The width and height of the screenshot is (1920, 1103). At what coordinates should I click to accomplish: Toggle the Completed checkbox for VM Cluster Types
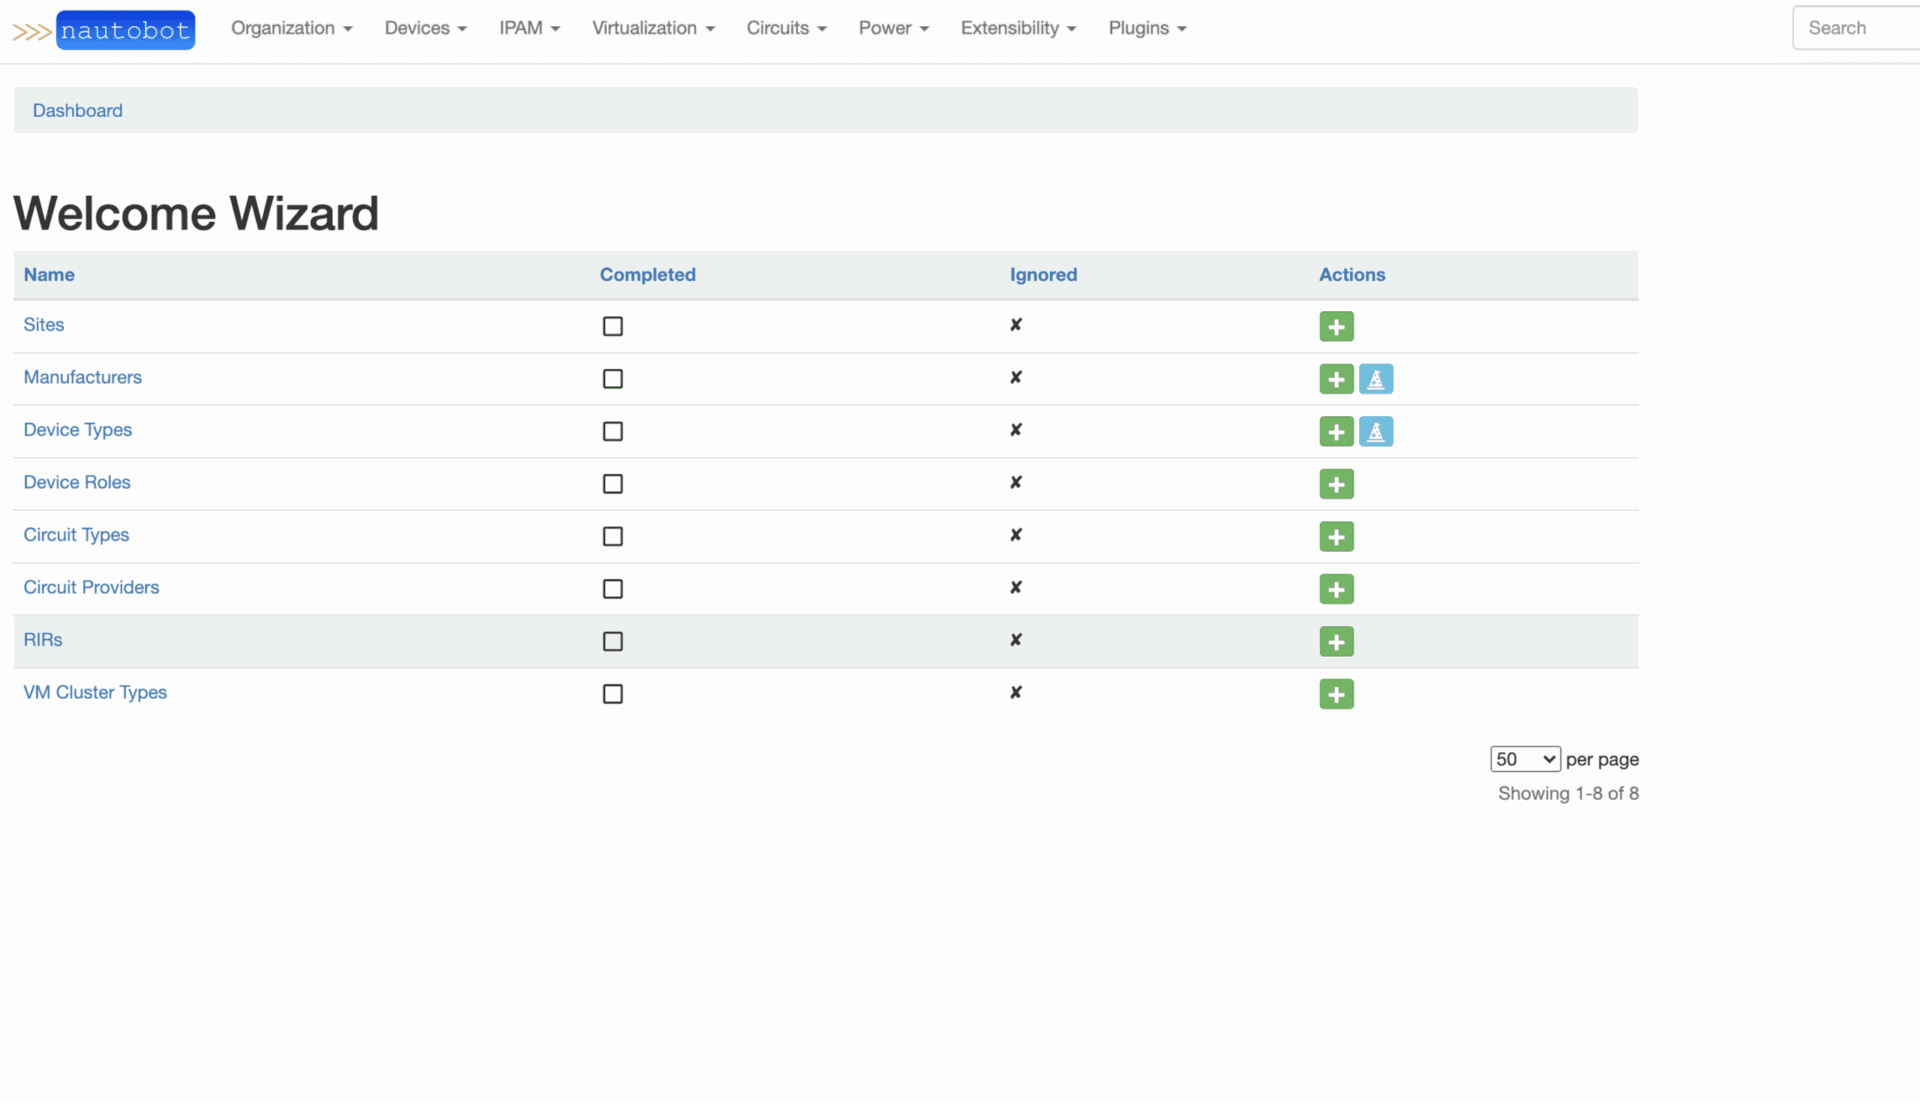point(613,694)
